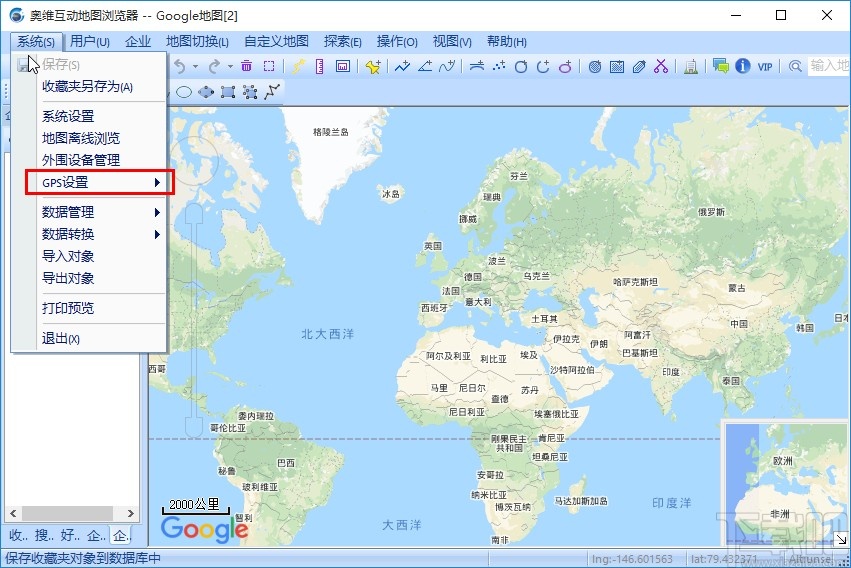Click the purple scissors cut icon
The image size is (851, 568).
(661, 66)
